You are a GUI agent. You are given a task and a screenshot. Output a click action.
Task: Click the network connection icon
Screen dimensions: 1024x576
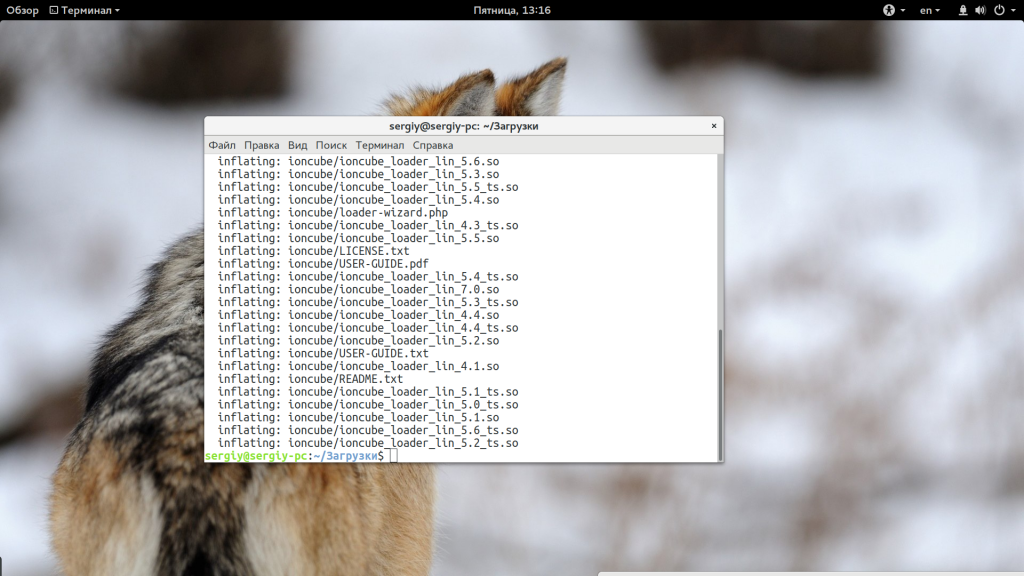click(963, 10)
